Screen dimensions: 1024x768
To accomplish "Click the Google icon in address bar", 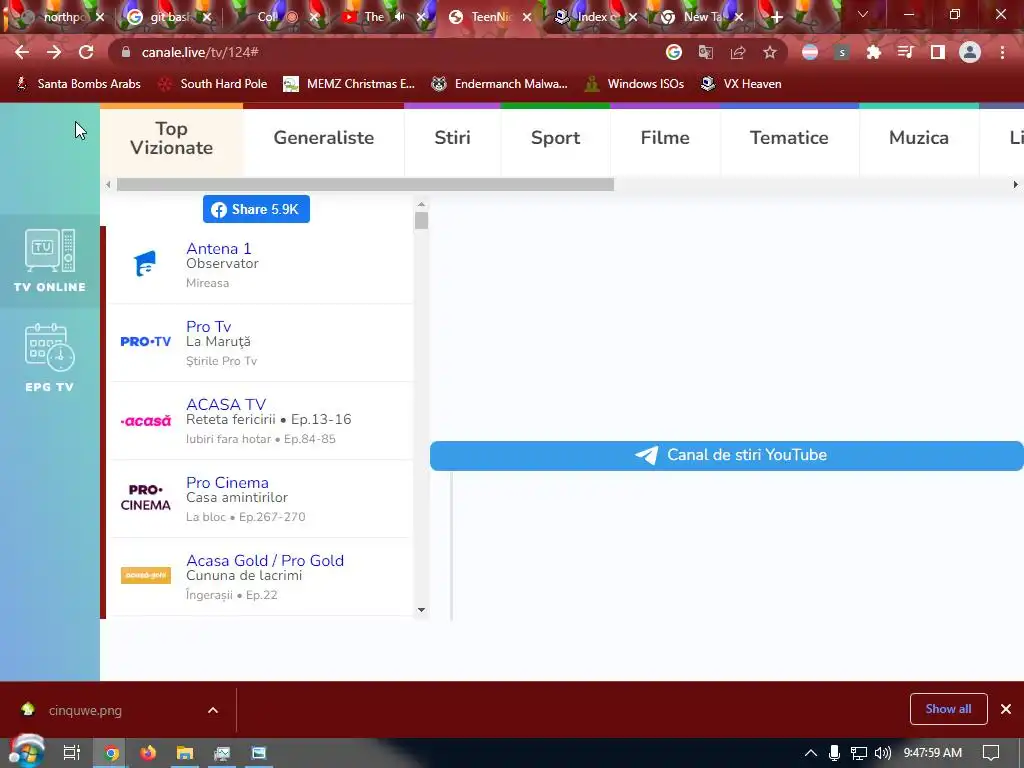I will point(674,52).
